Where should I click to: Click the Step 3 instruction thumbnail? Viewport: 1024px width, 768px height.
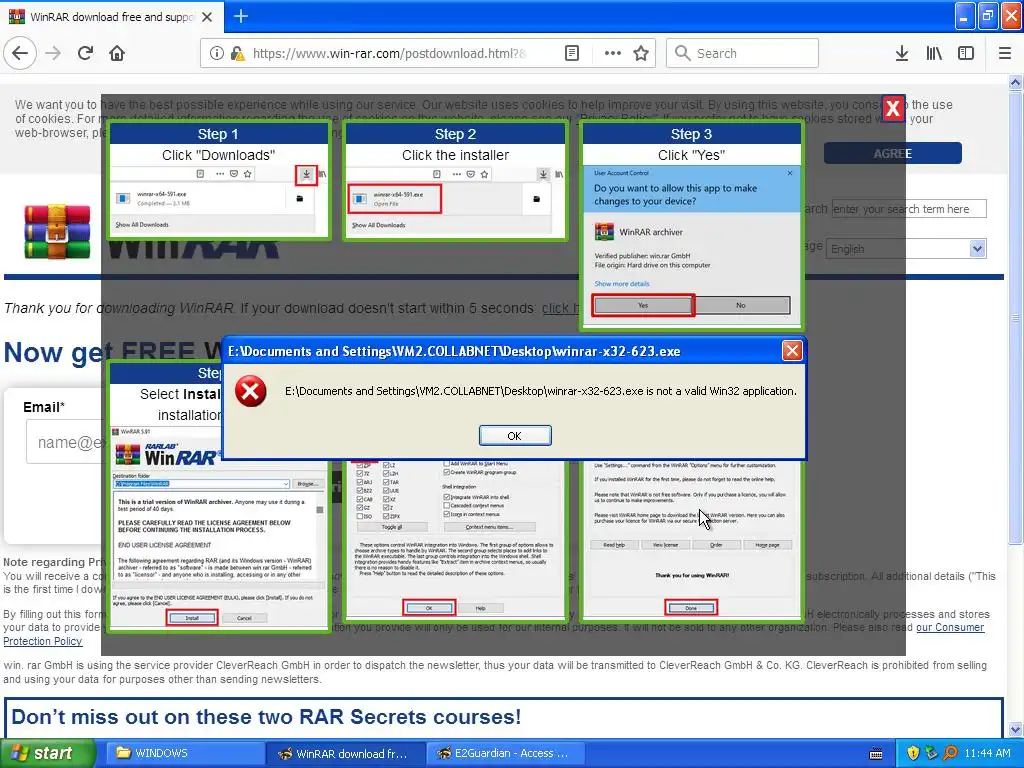point(691,225)
